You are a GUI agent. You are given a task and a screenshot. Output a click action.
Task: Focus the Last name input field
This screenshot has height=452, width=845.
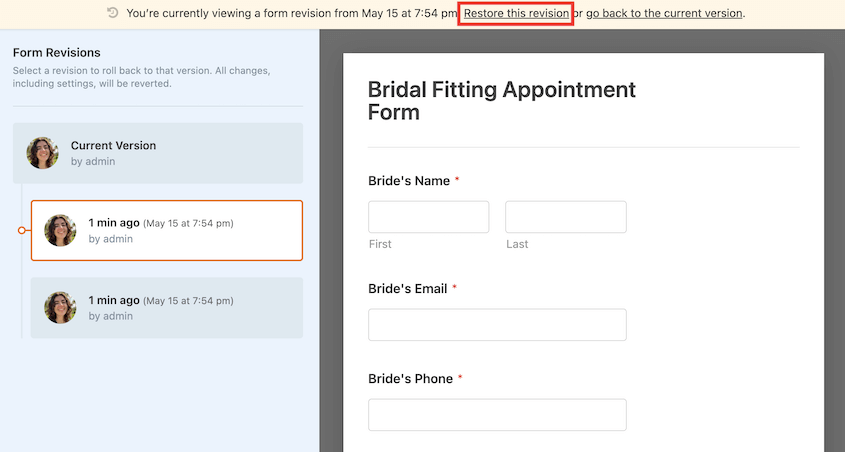[x=566, y=217]
